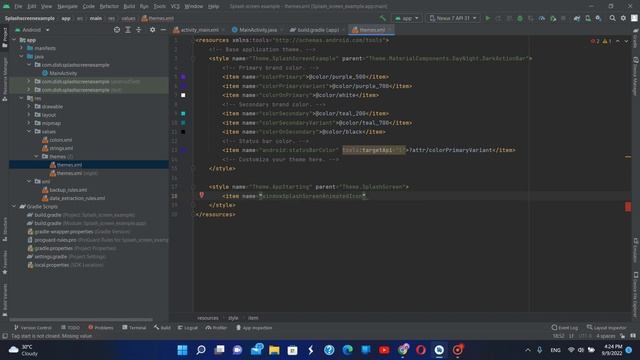The height and width of the screenshot is (360, 640).
Task: Open the Version Control tool window
Action: (33, 328)
